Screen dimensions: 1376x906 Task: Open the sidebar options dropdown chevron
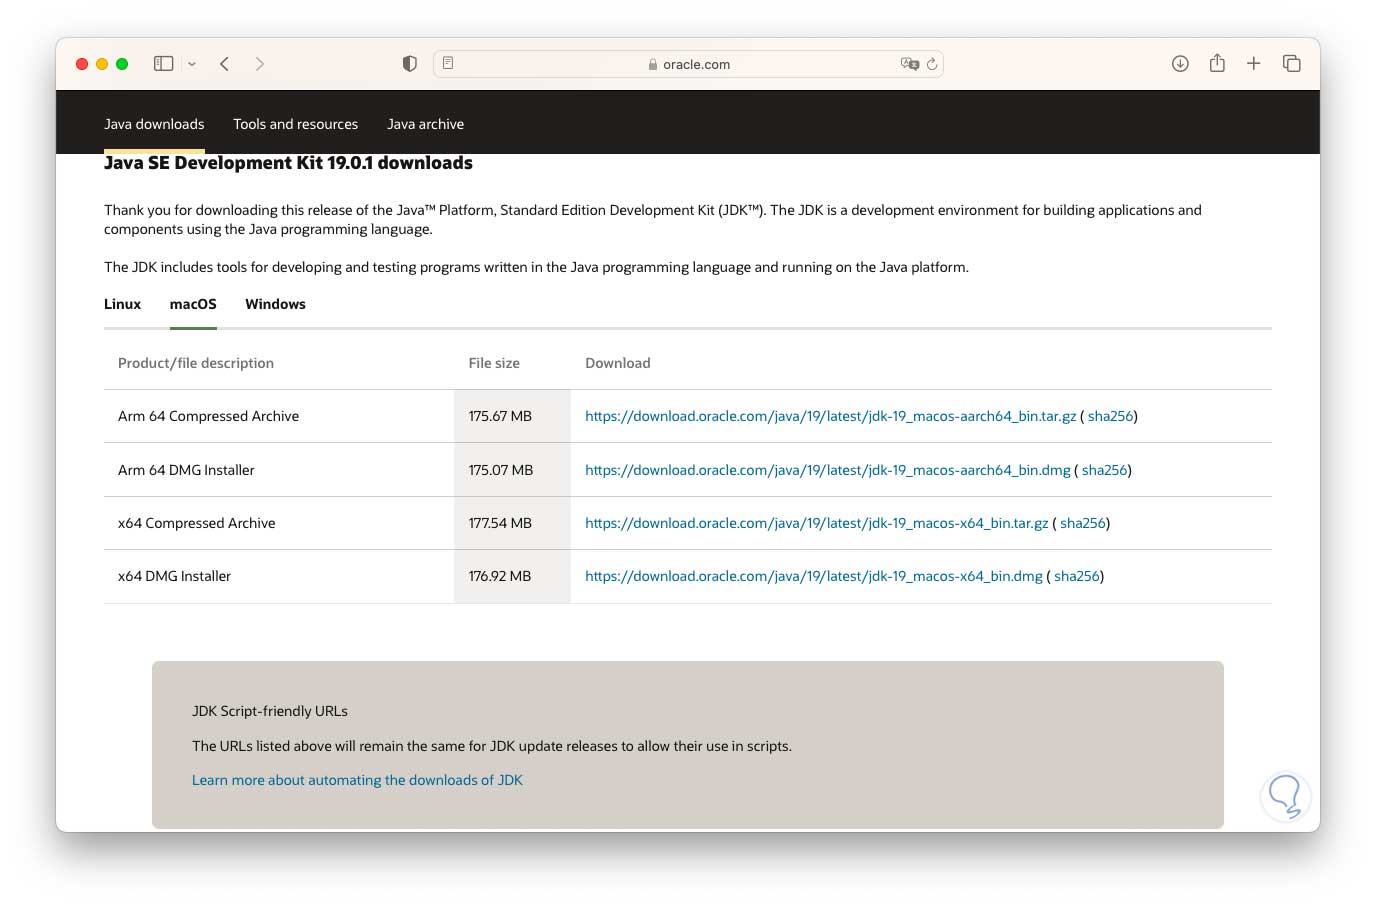192,64
